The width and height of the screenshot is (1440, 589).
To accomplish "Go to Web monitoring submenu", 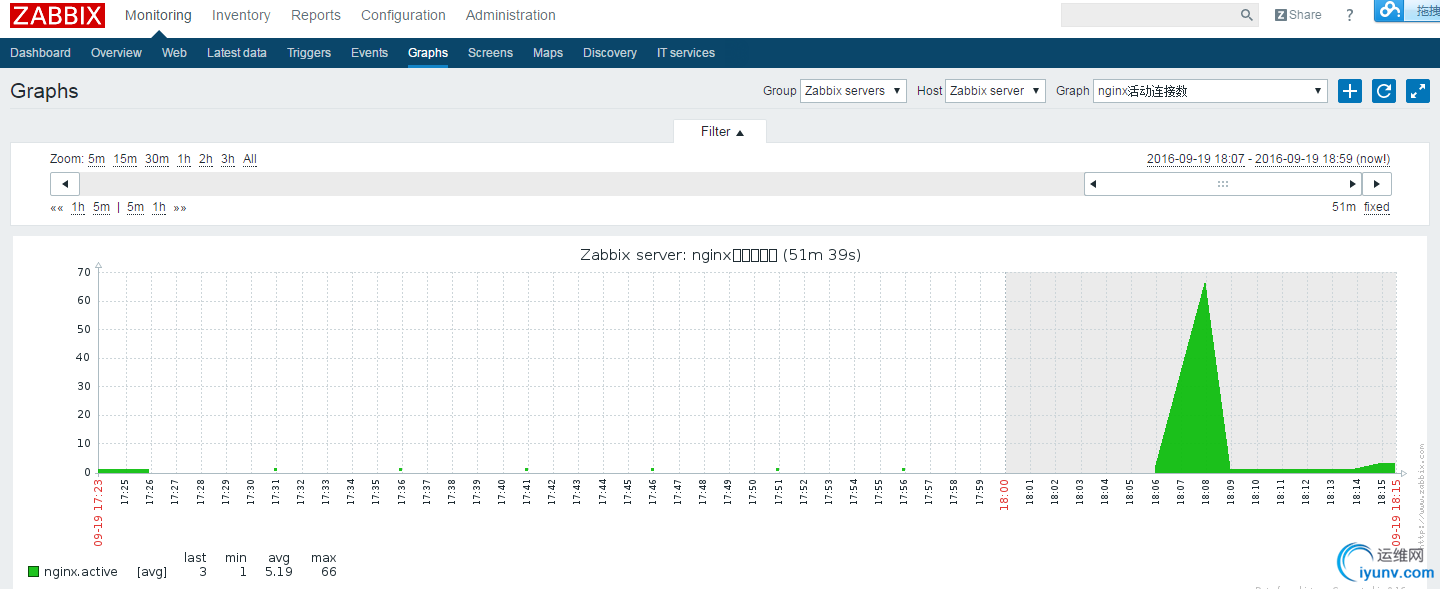I will point(174,53).
